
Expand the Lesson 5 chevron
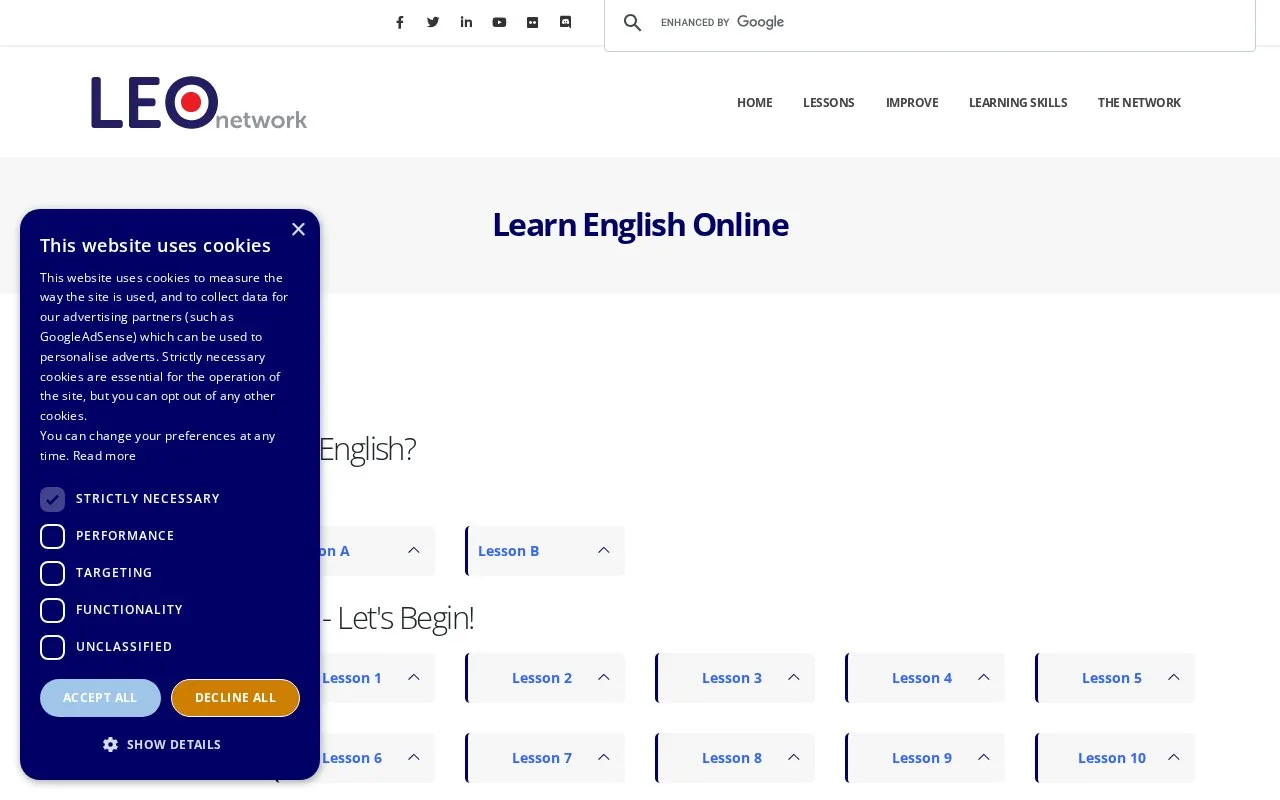(1174, 677)
